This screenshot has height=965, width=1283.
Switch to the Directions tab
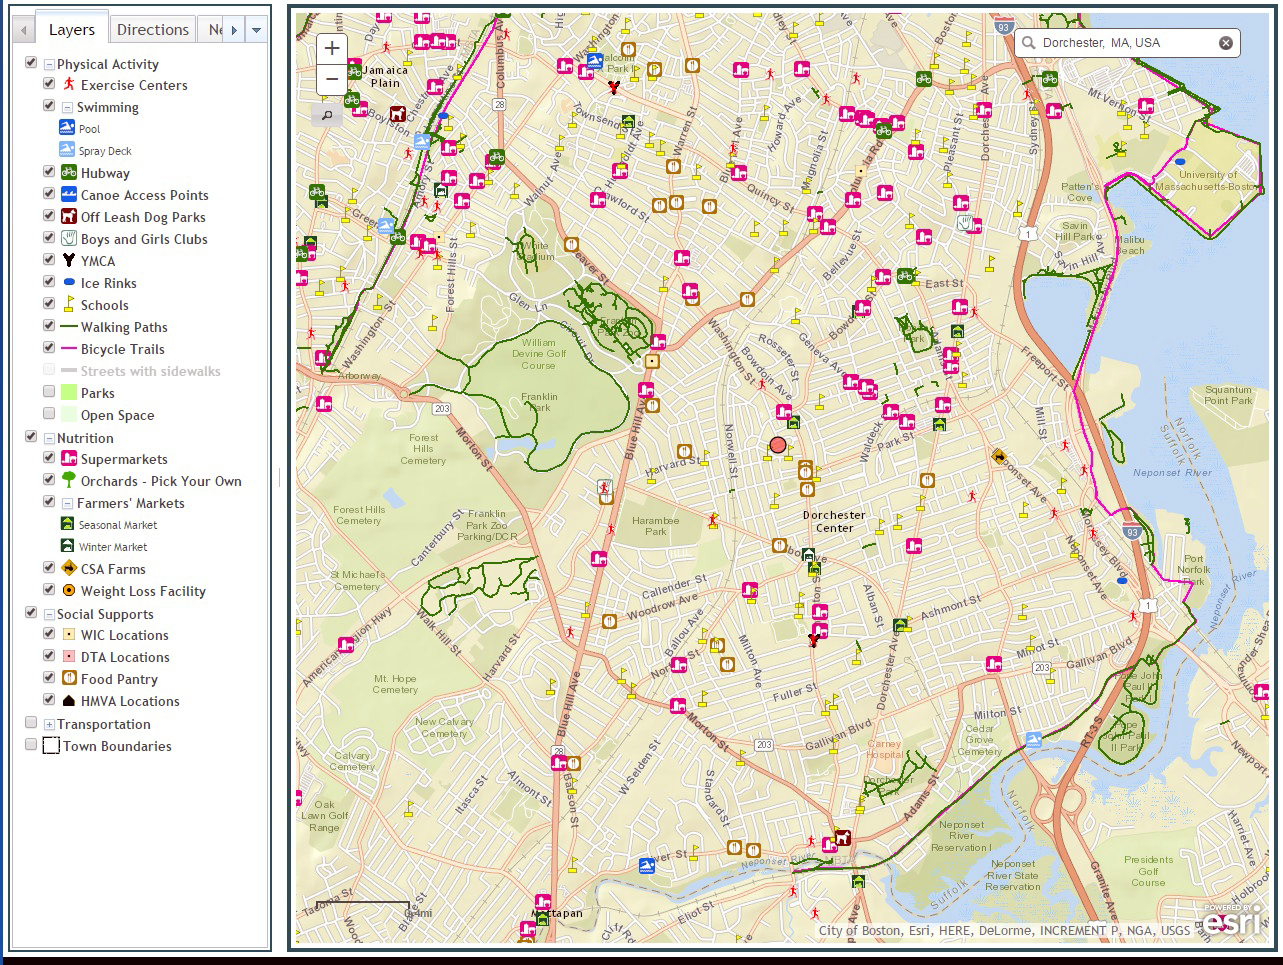pyautogui.click(x=152, y=29)
